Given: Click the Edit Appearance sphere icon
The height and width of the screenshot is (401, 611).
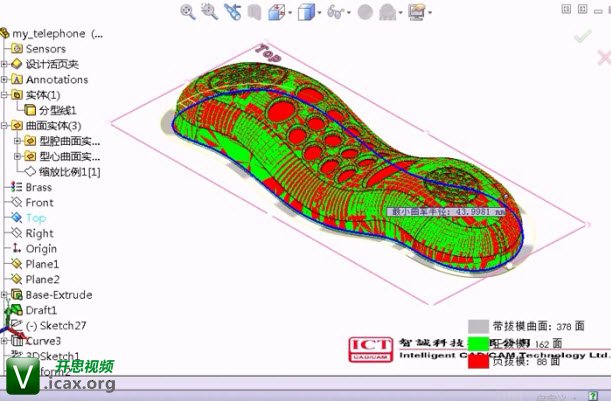Looking at the screenshot, I should click(365, 12).
